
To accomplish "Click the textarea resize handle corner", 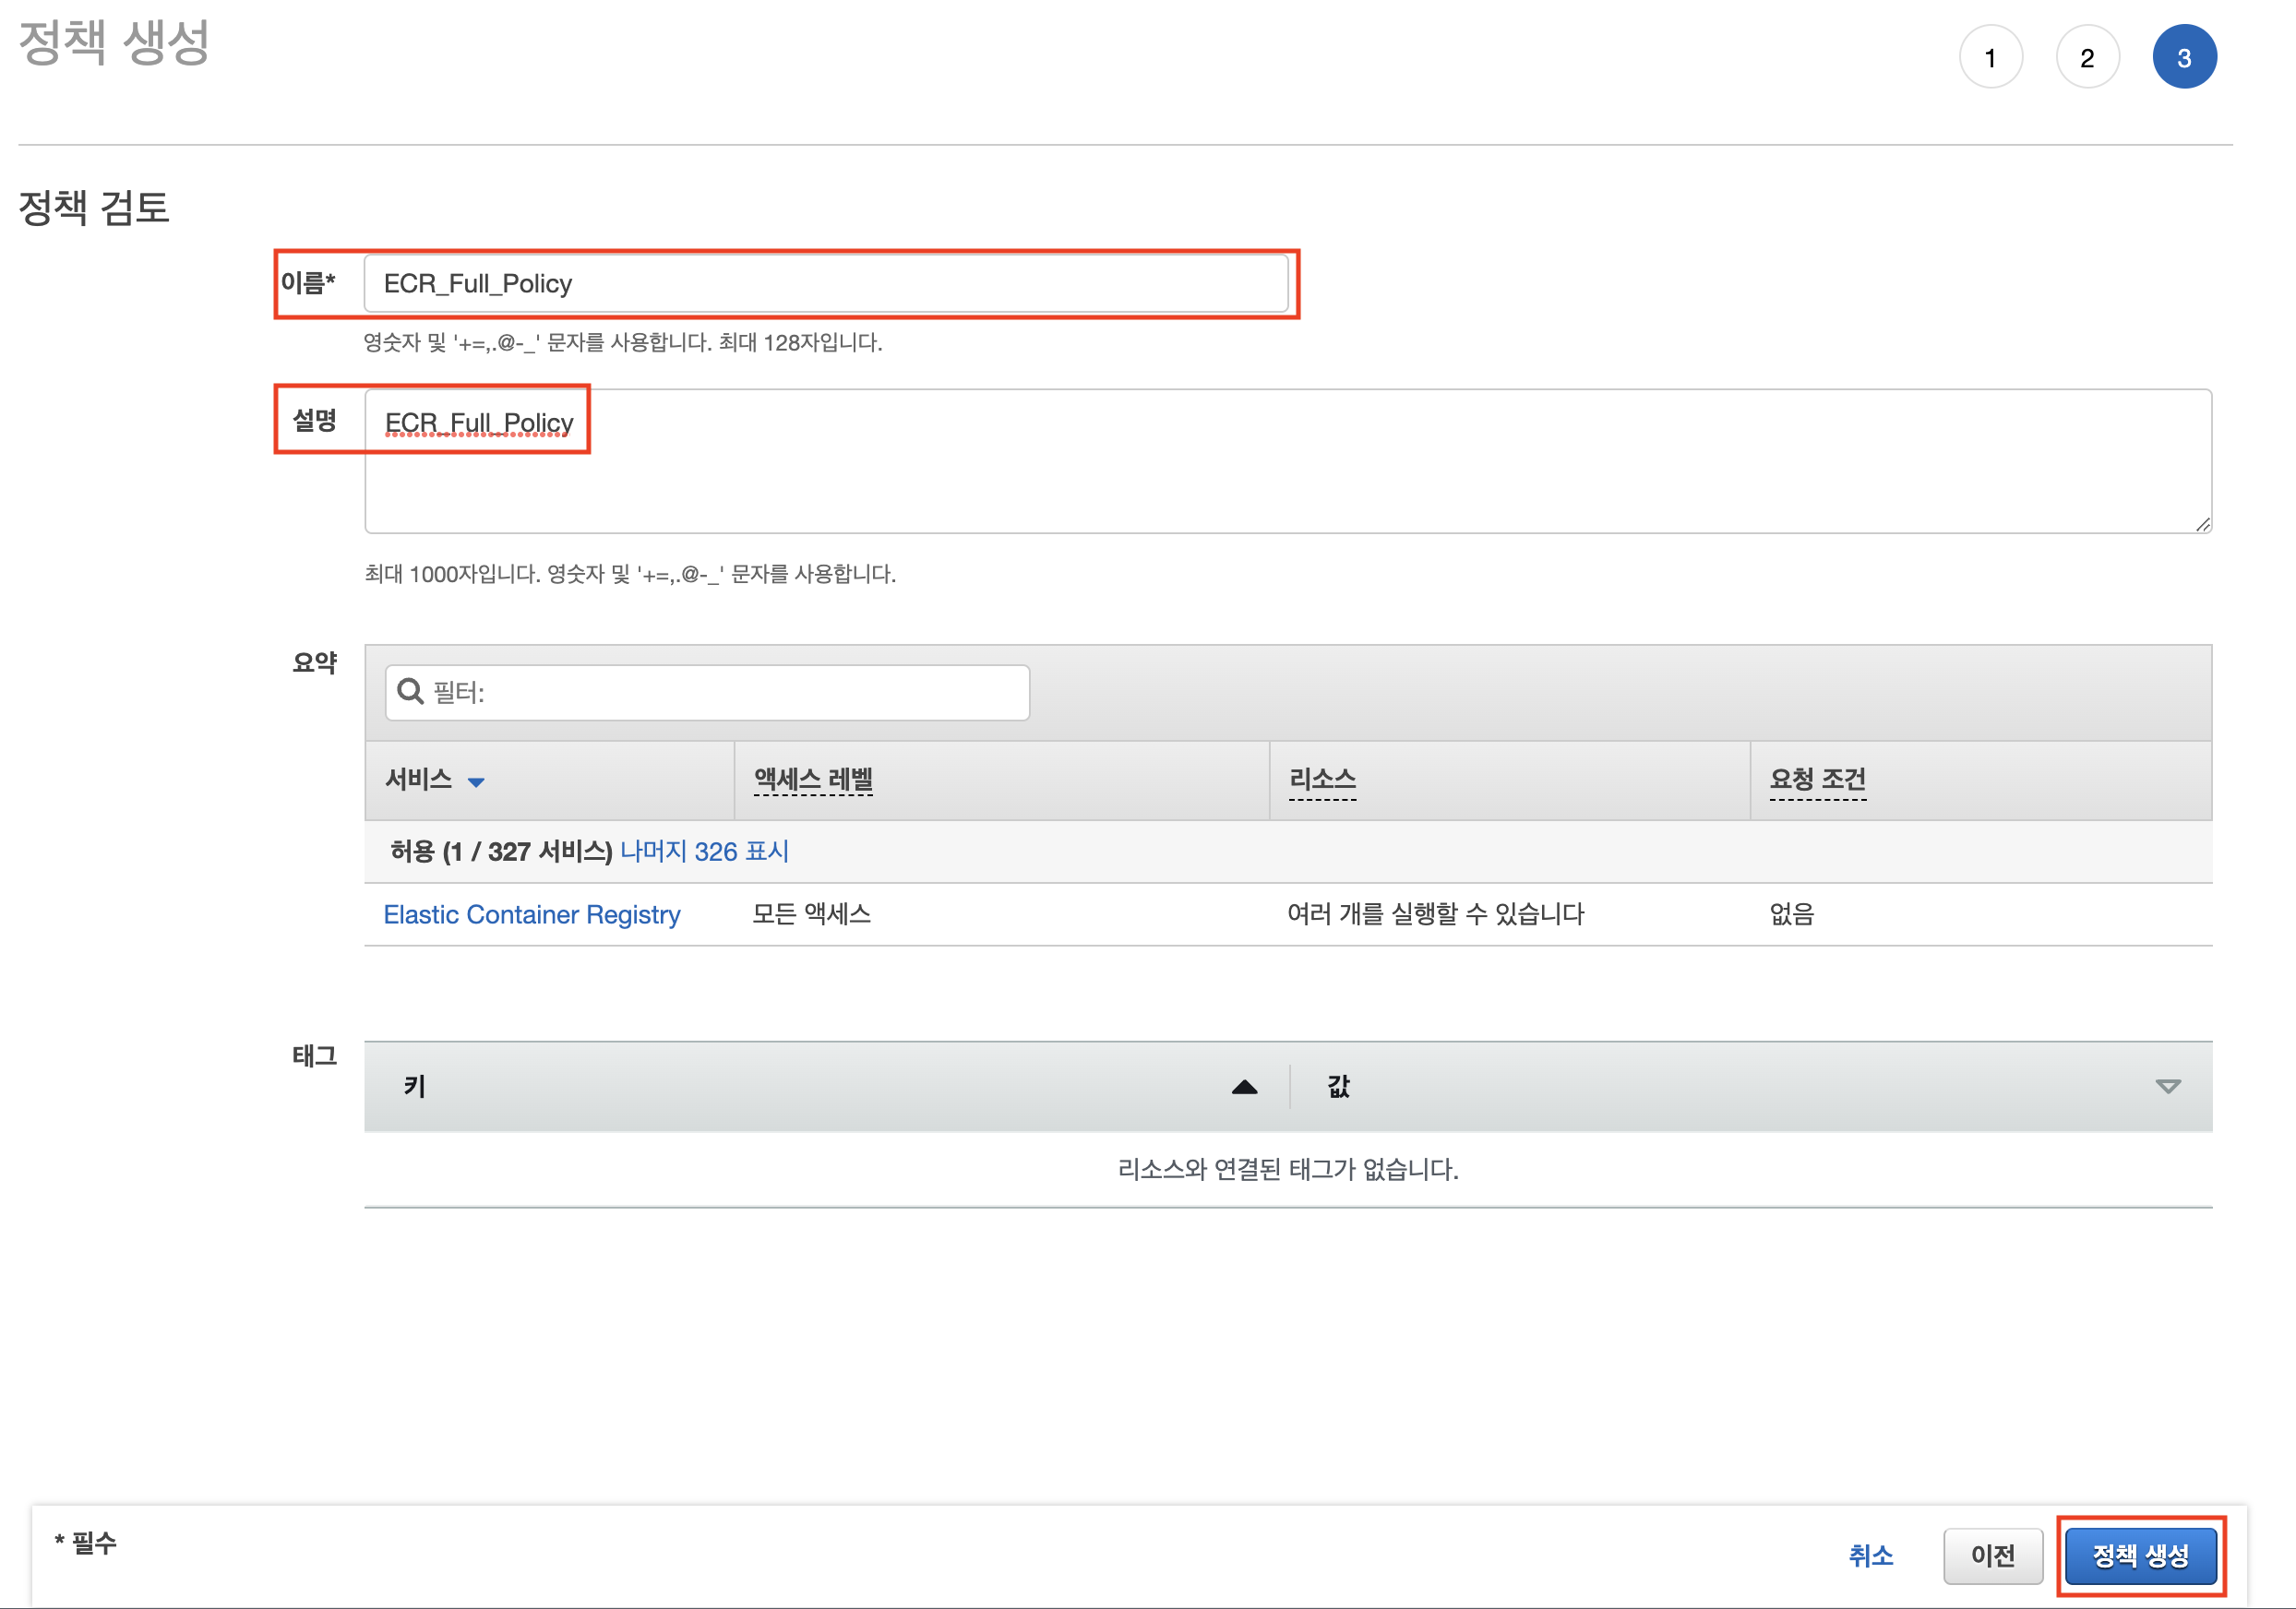I will click(2202, 524).
